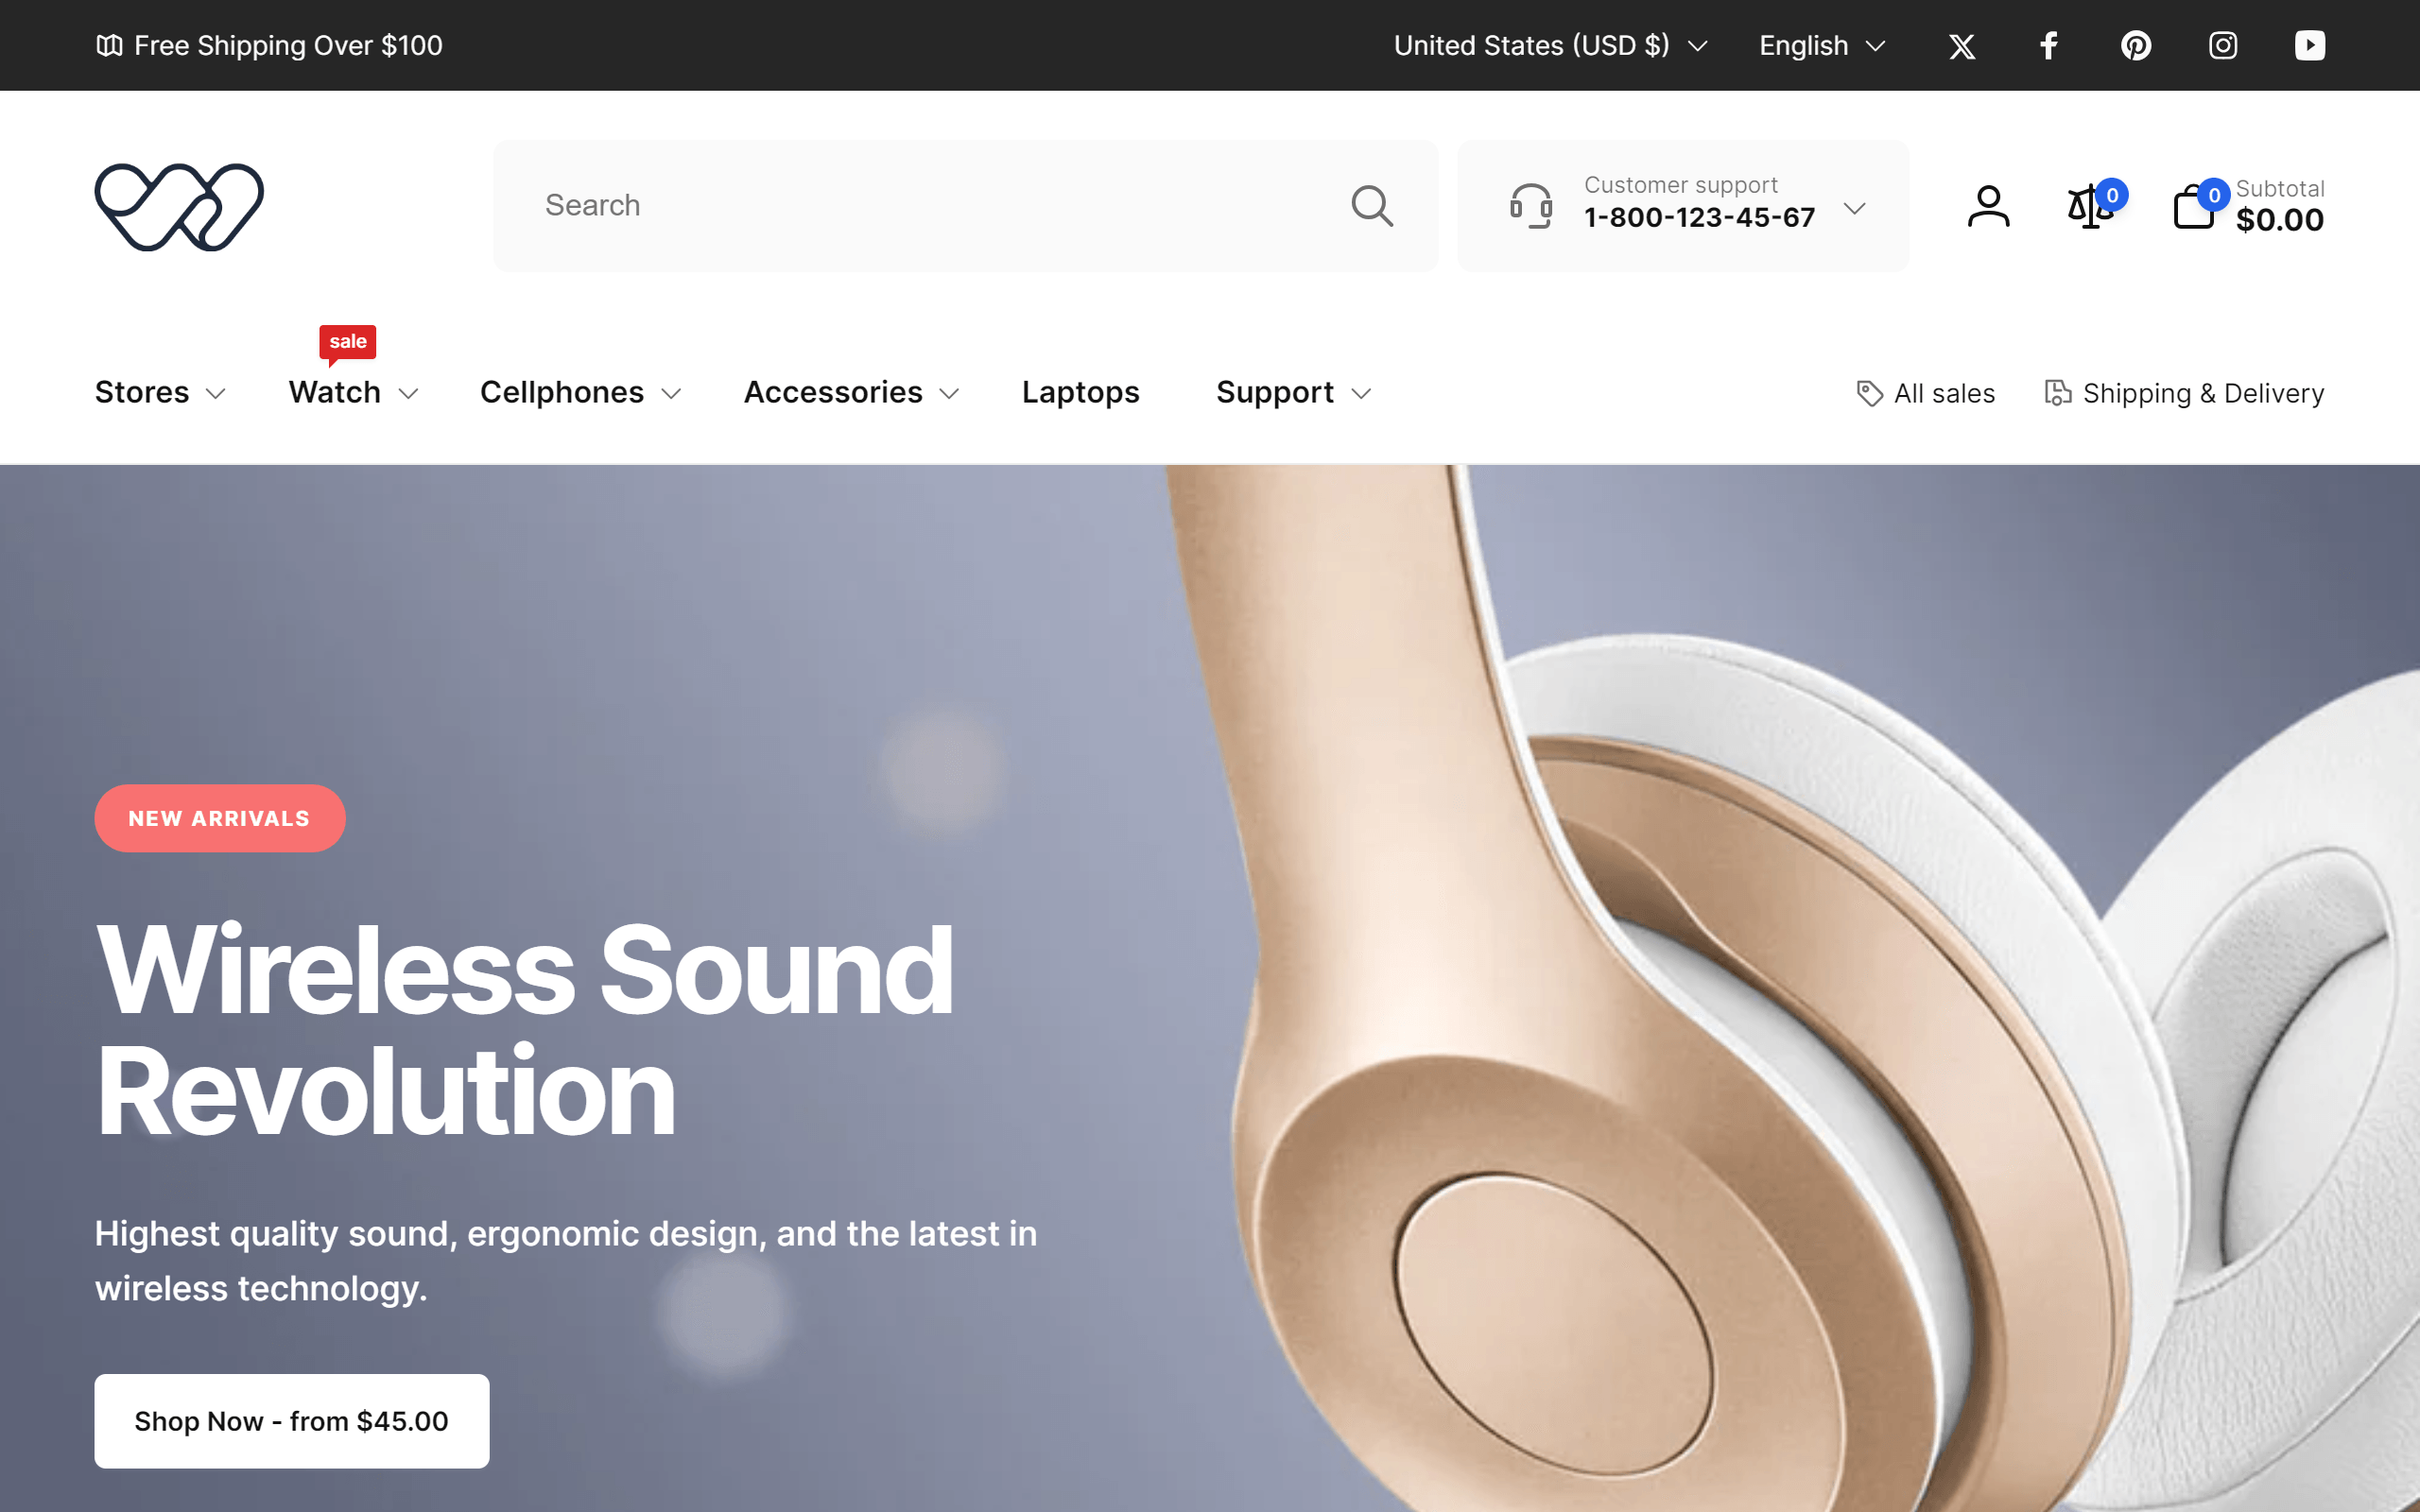Open the English language dropdown
2420x1512 pixels.
click(1822, 46)
